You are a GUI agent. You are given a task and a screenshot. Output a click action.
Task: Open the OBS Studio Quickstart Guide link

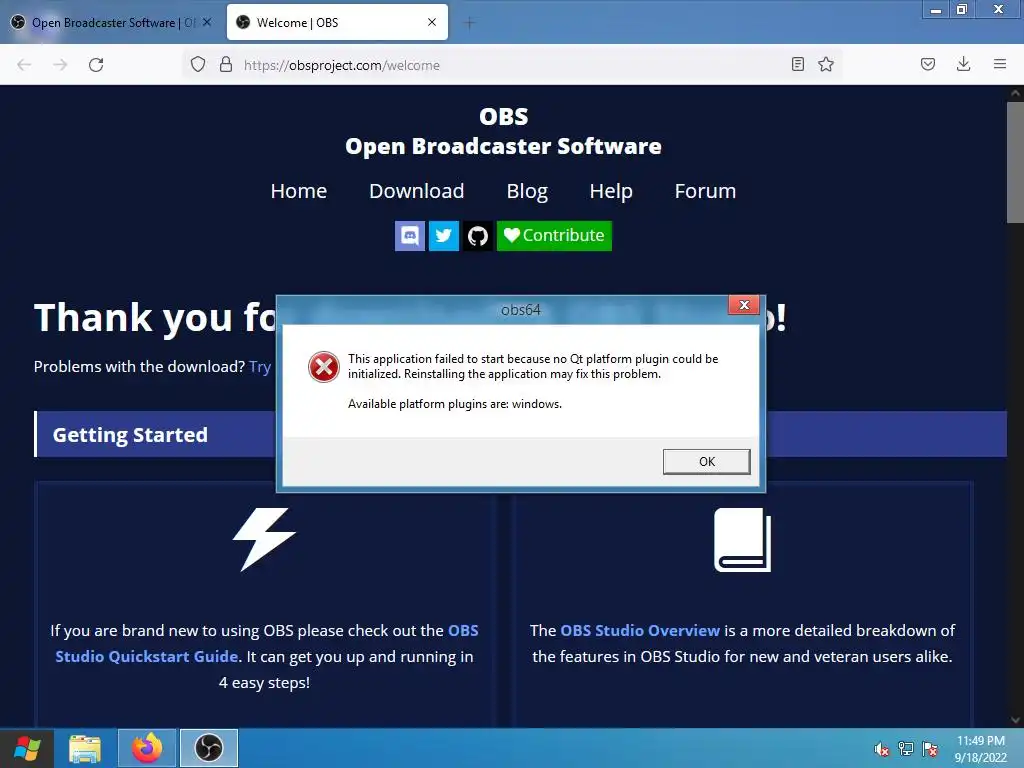pos(266,643)
